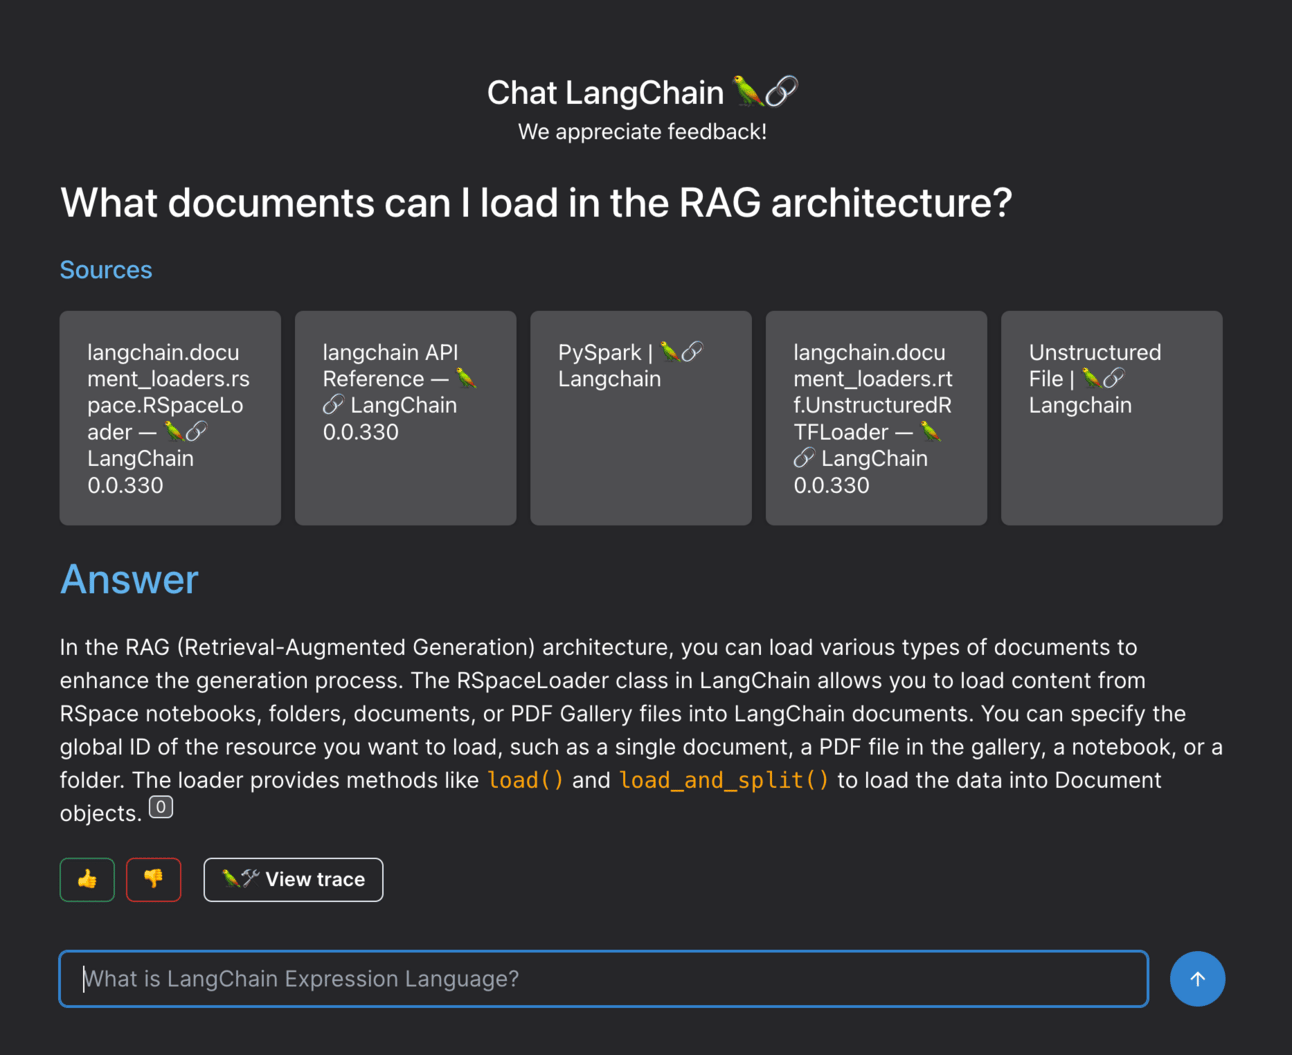Click the Sources heading

(106, 270)
